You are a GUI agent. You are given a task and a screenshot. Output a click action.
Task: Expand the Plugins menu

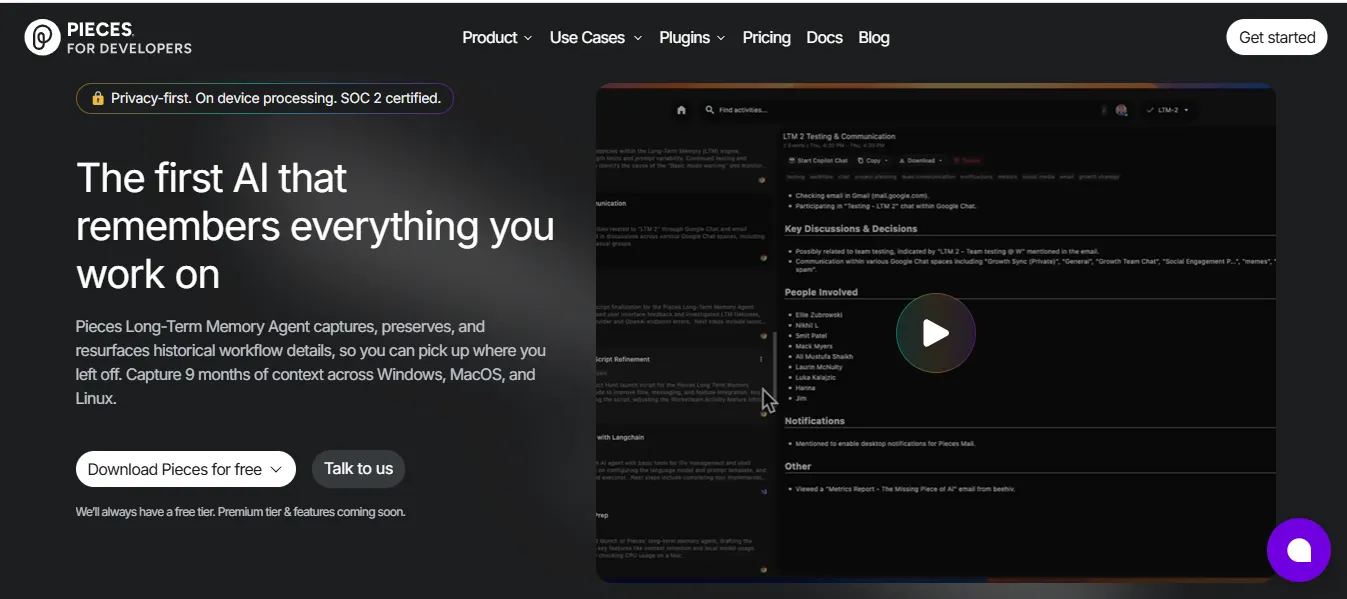point(692,38)
